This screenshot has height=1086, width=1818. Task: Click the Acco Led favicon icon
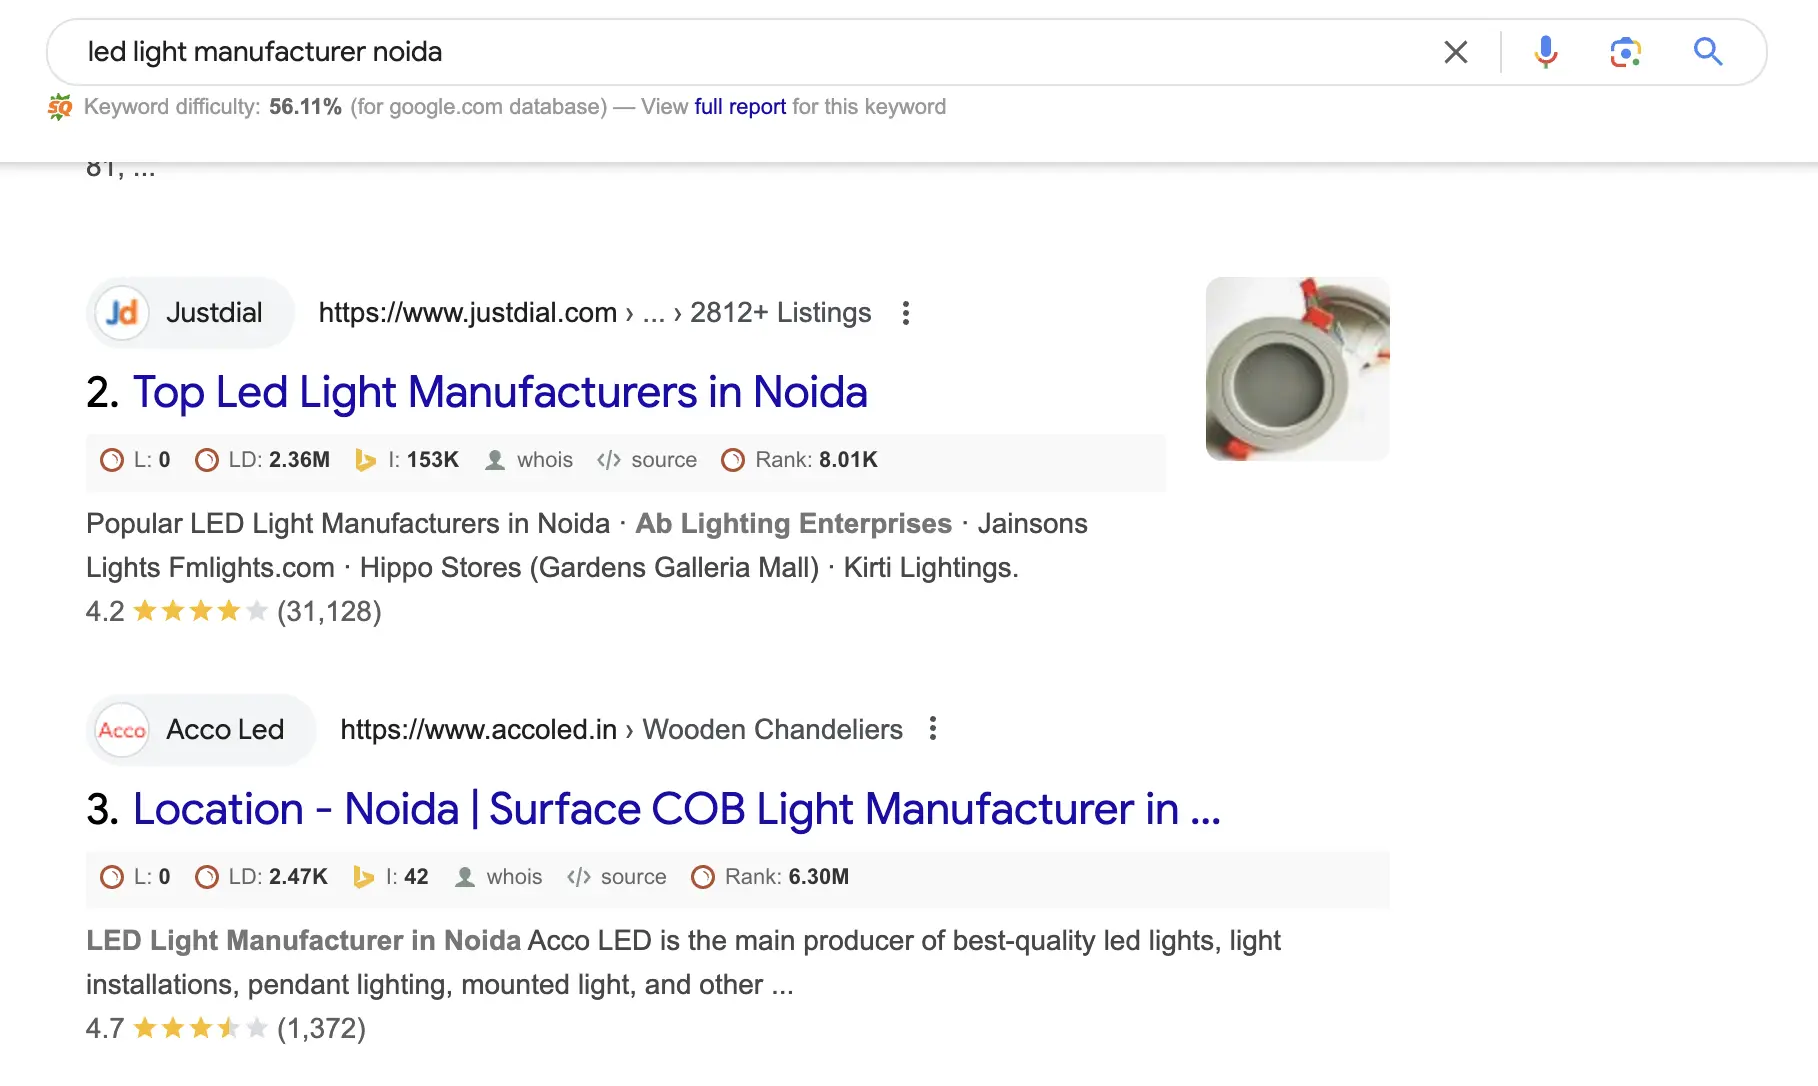click(122, 730)
